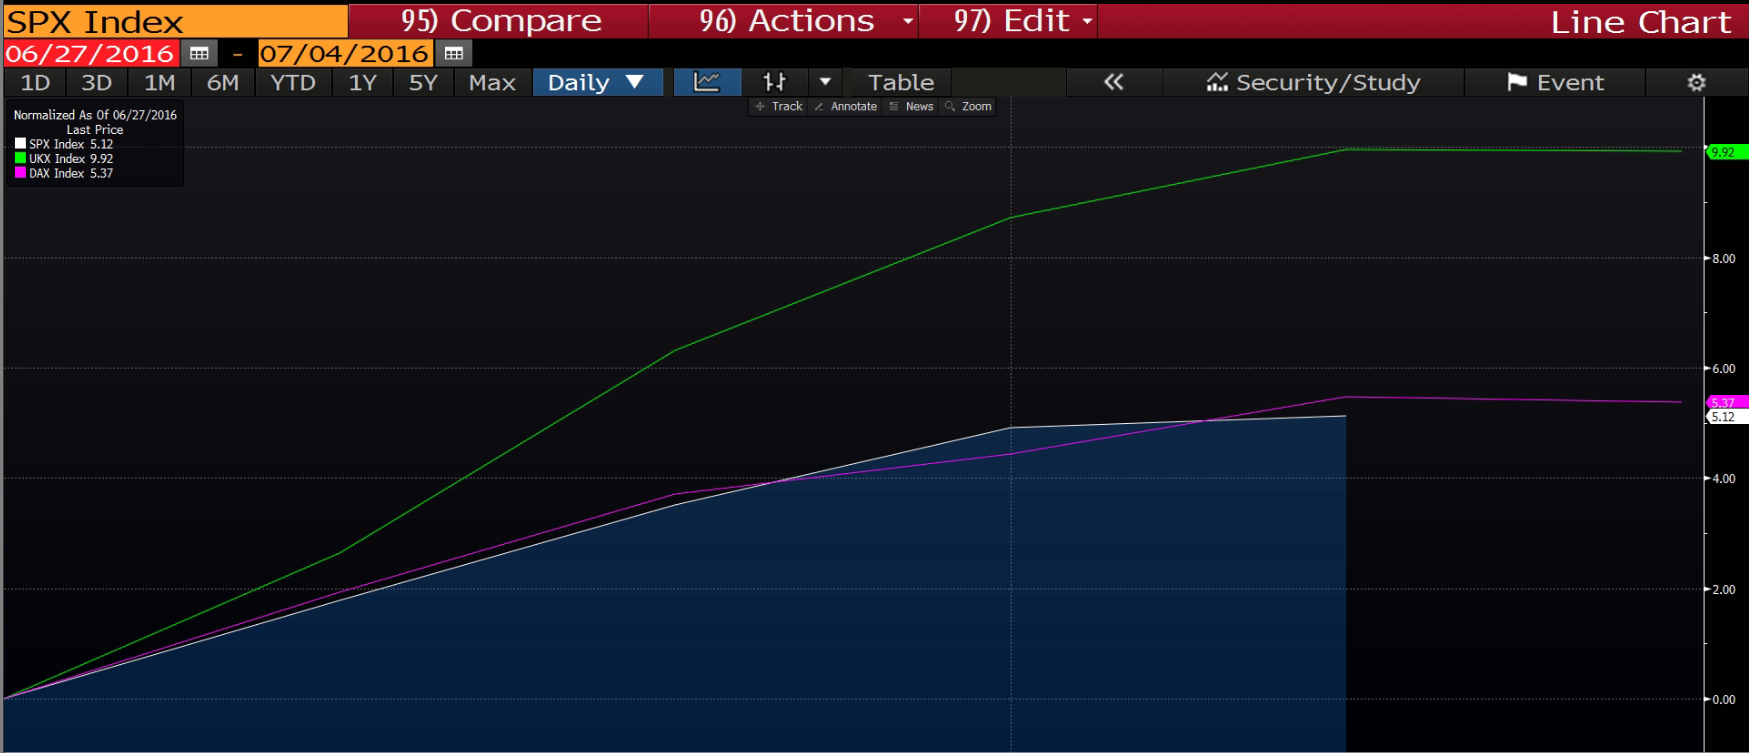
Task: Click the 95) Compare button
Action: click(x=500, y=21)
